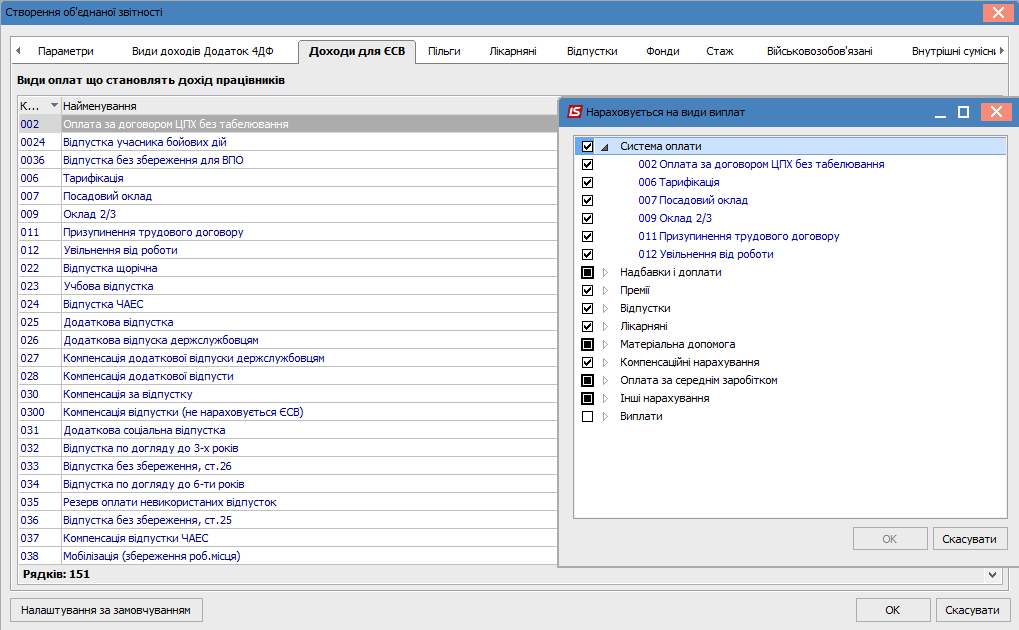Enable the Виплати checkbox
The height and width of the screenshot is (630, 1019).
click(588, 416)
